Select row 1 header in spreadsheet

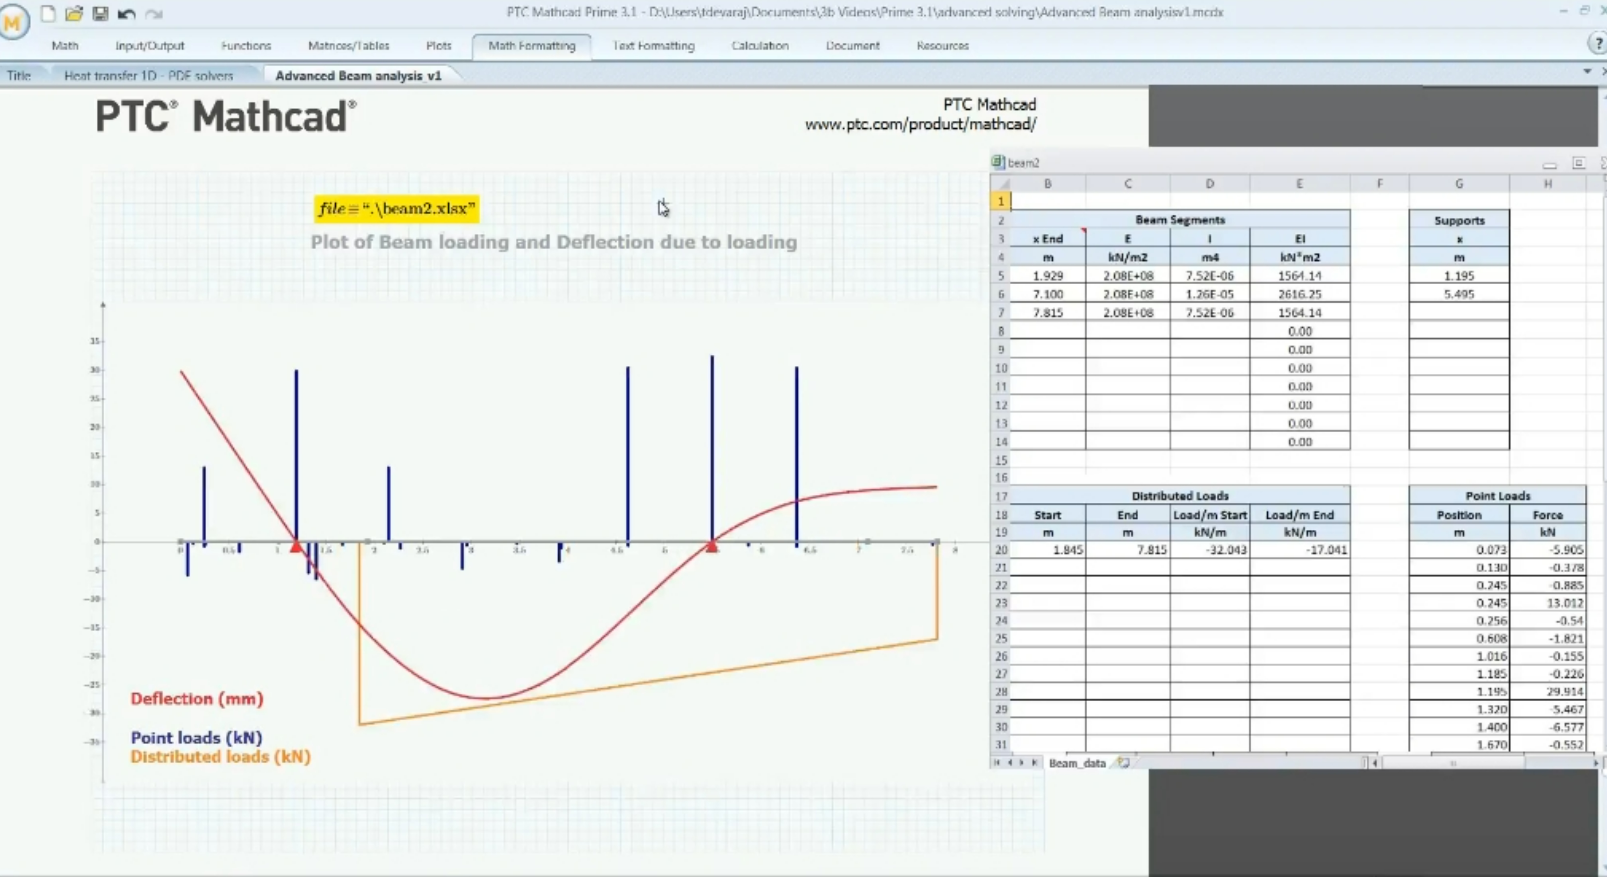[x=1000, y=202]
